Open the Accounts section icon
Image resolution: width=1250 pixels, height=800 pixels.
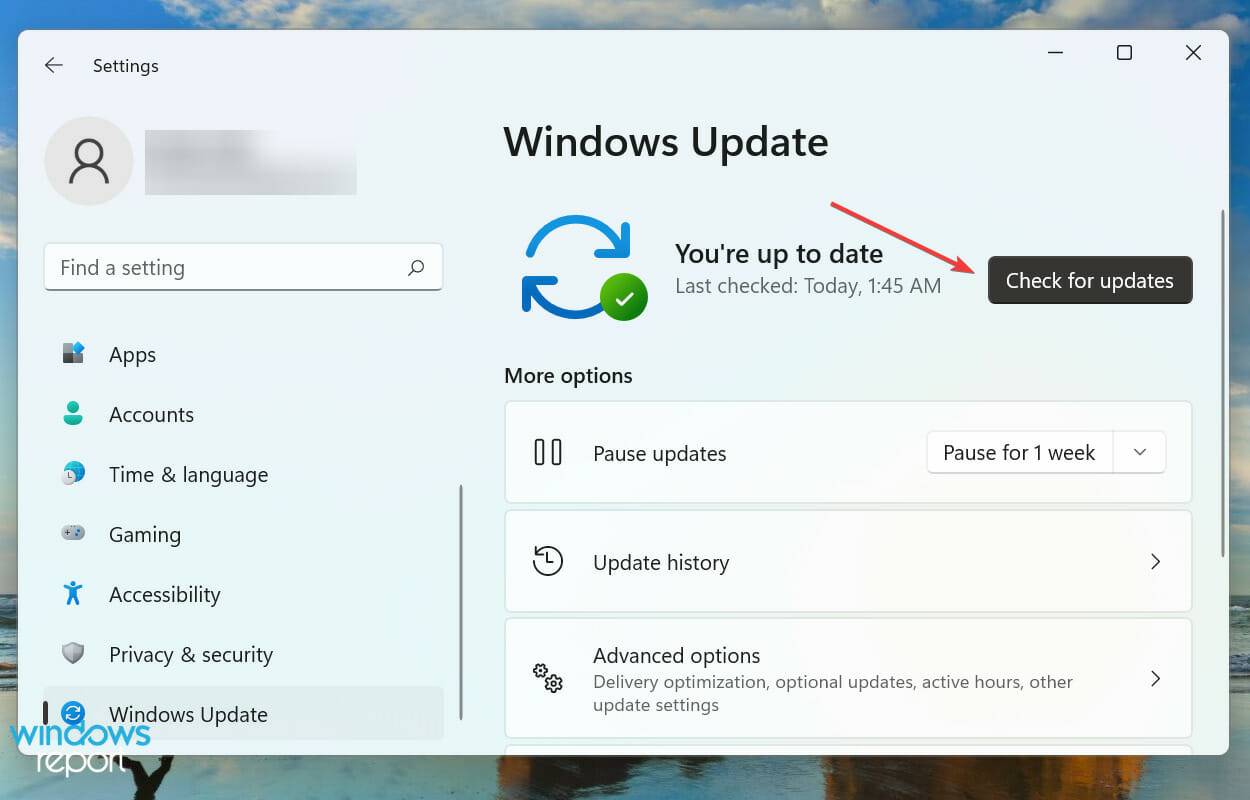[x=74, y=414]
